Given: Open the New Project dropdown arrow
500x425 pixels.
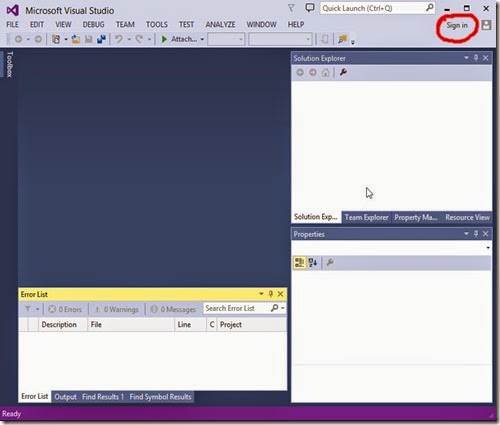Looking at the screenshot, I should tap(66, 39).
